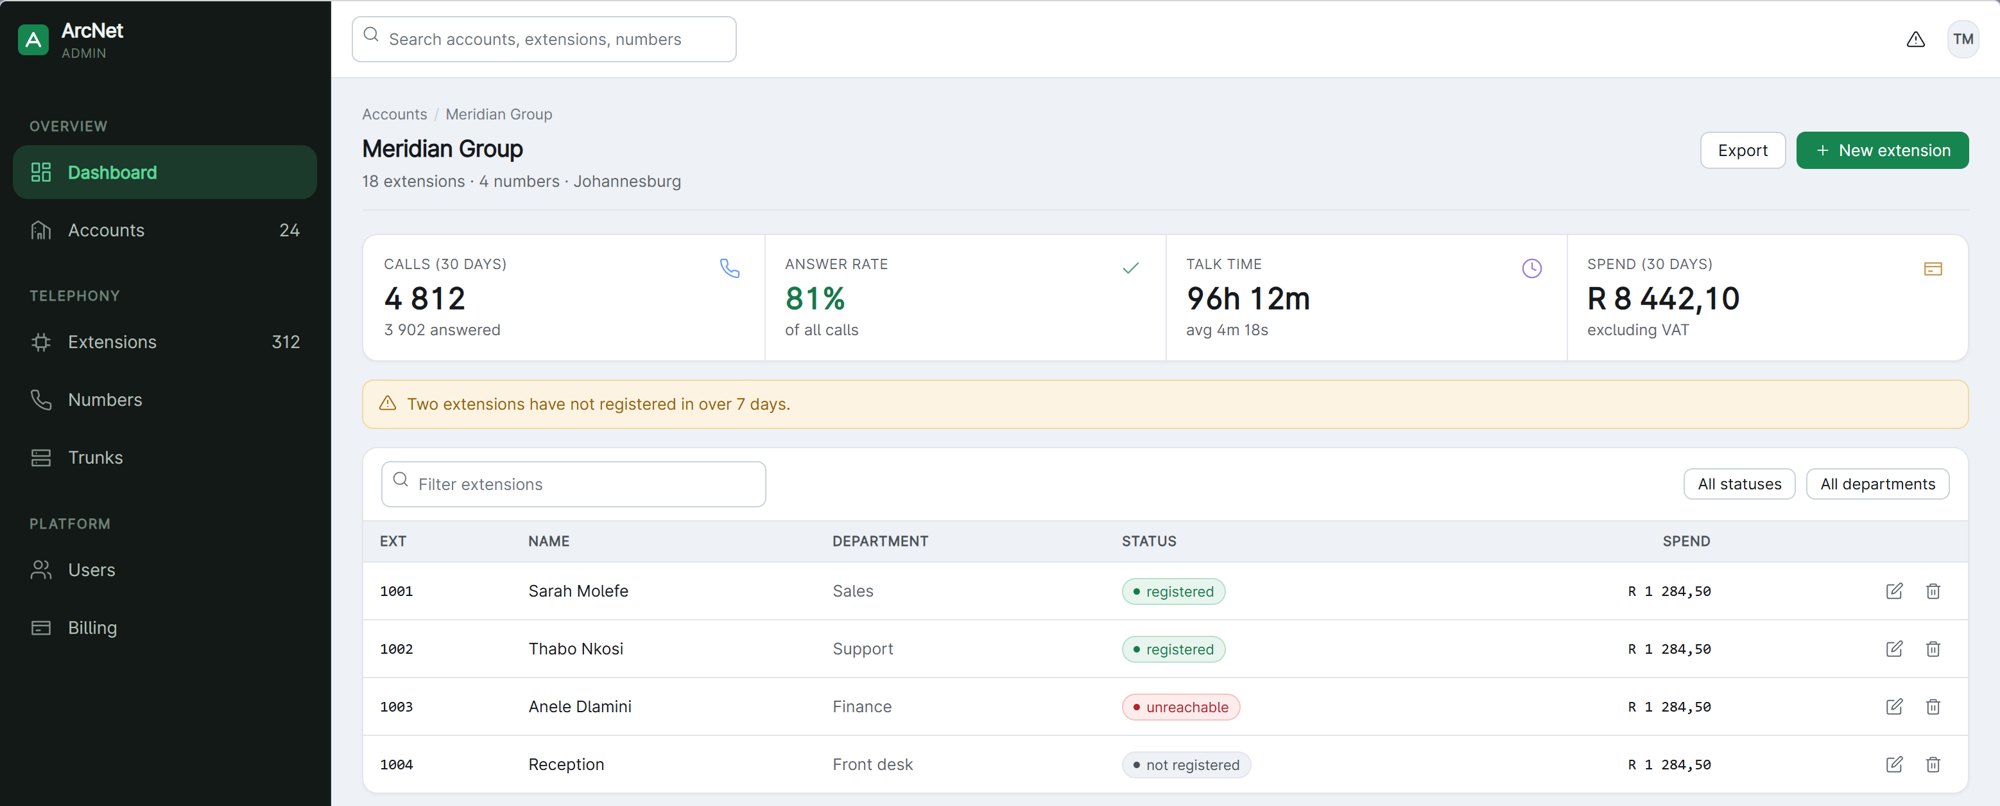This screenshot has height=806, width=2000.
Task: Delete extension 1003 Anele Dlamini
Action: click(x=1933, y=707)
